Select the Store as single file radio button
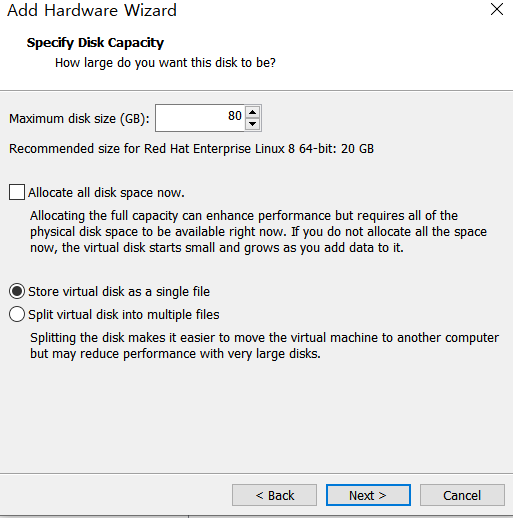 pos(17,291)
